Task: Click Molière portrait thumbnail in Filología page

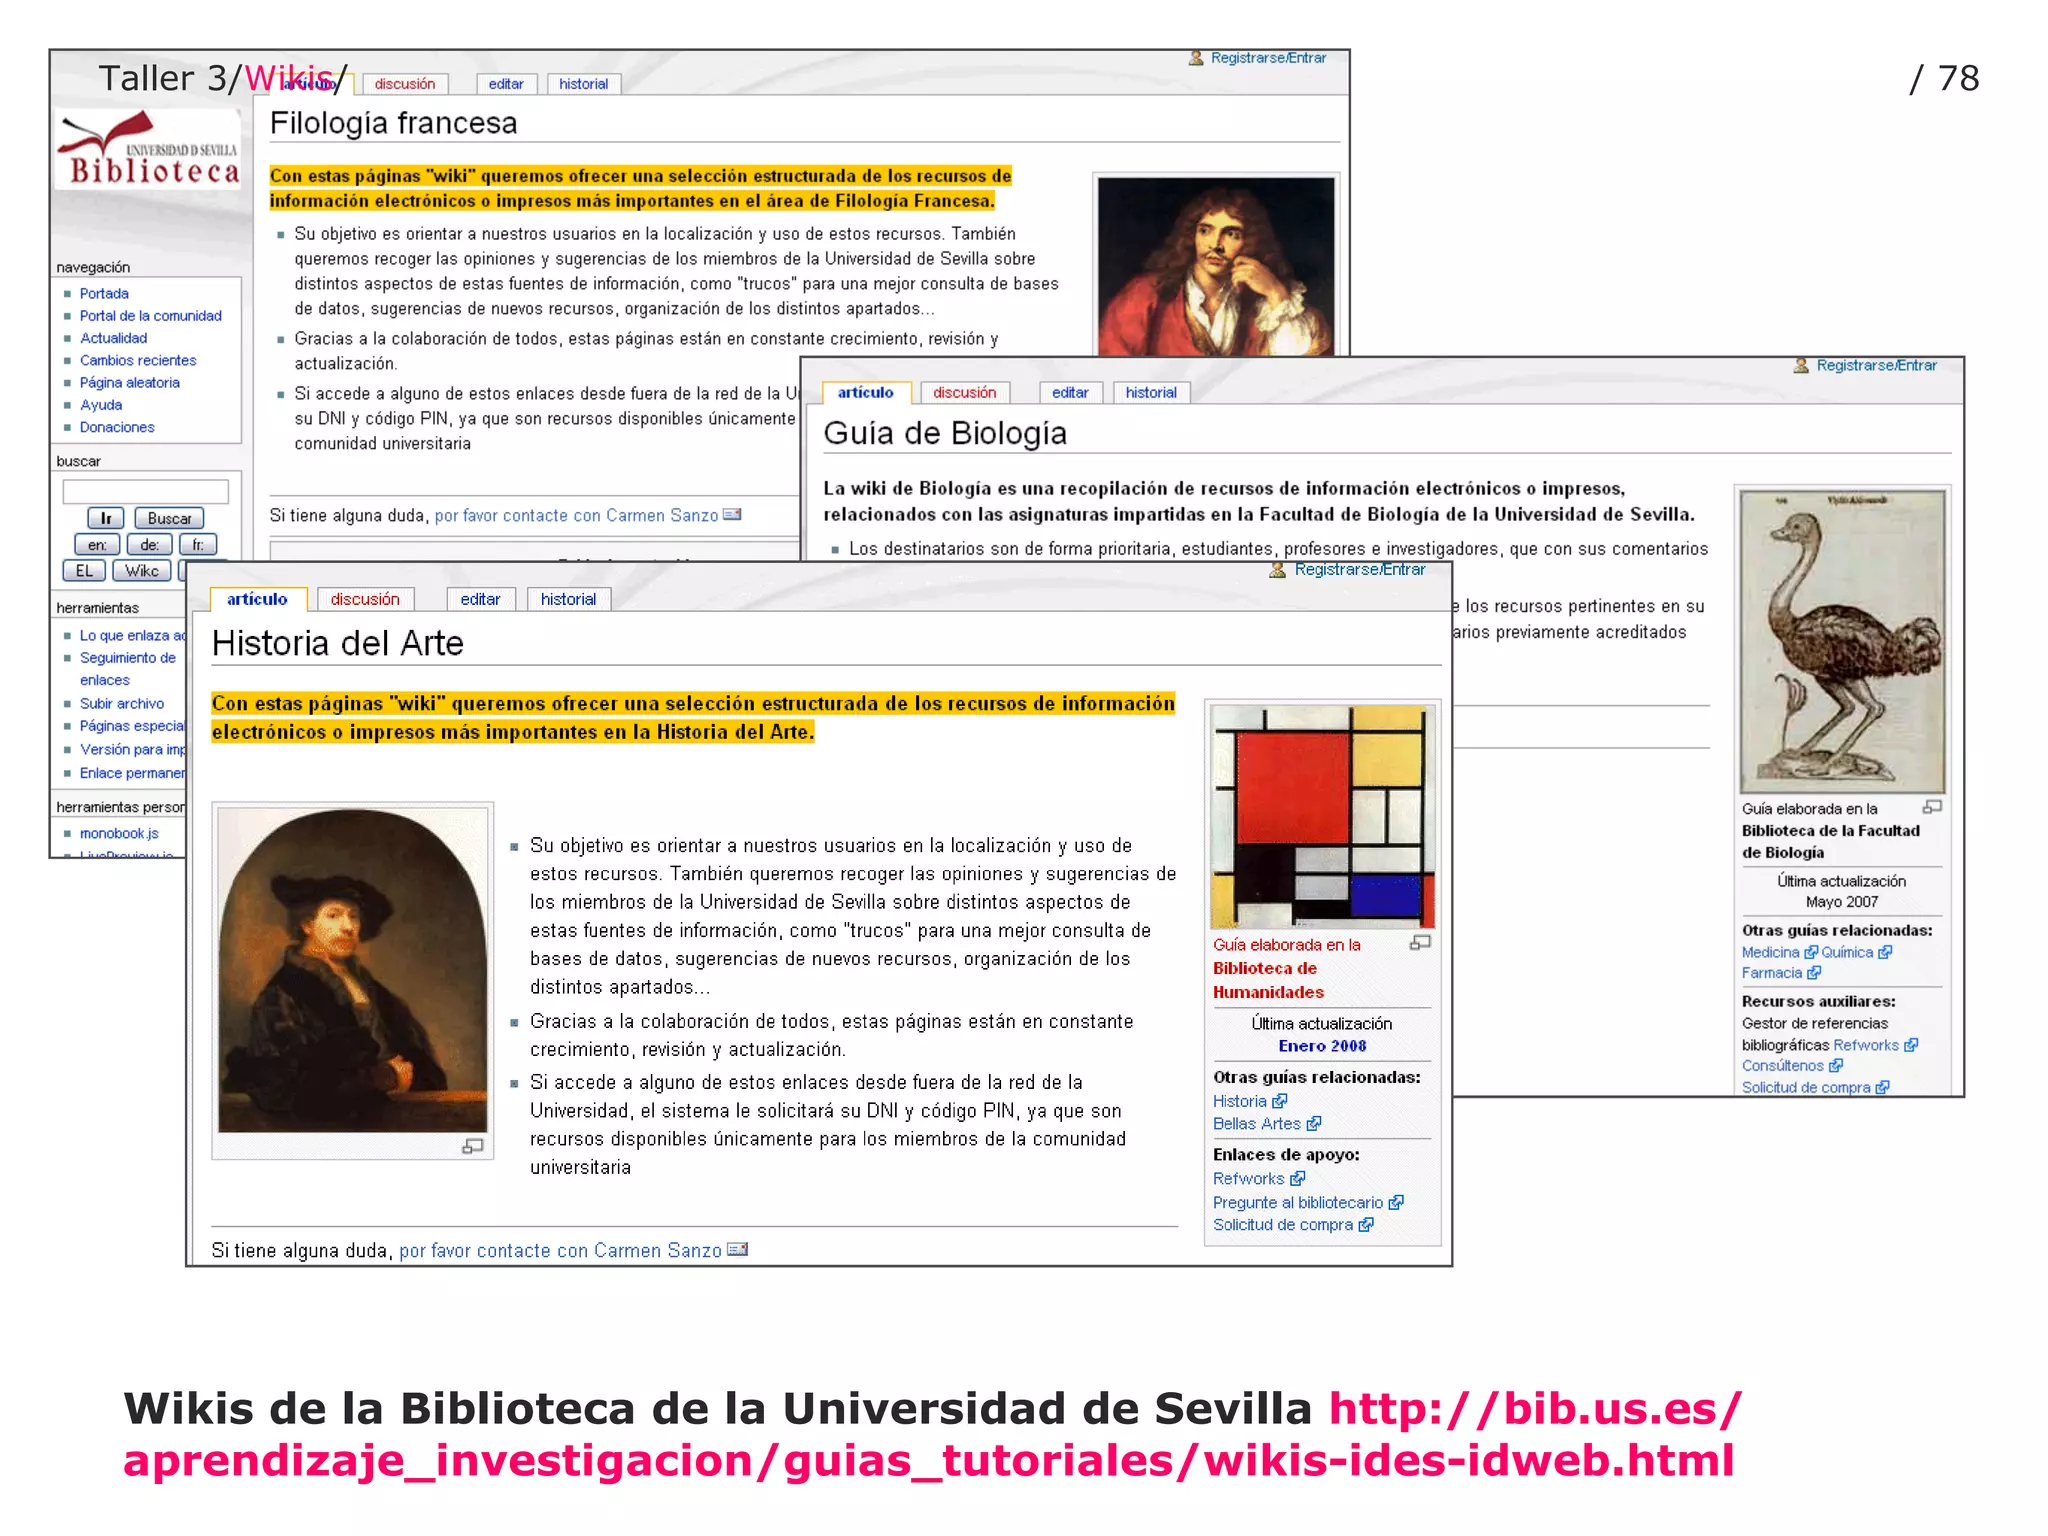Action: tap(1216, 266)
